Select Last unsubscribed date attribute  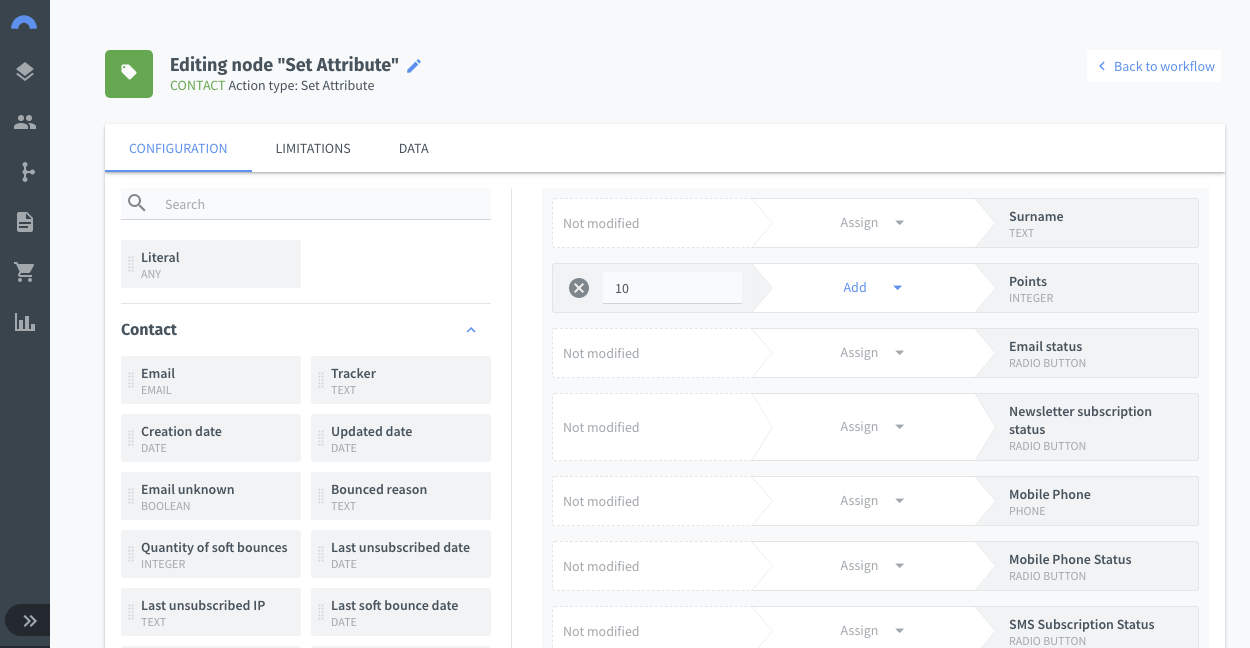pos(401,554)
